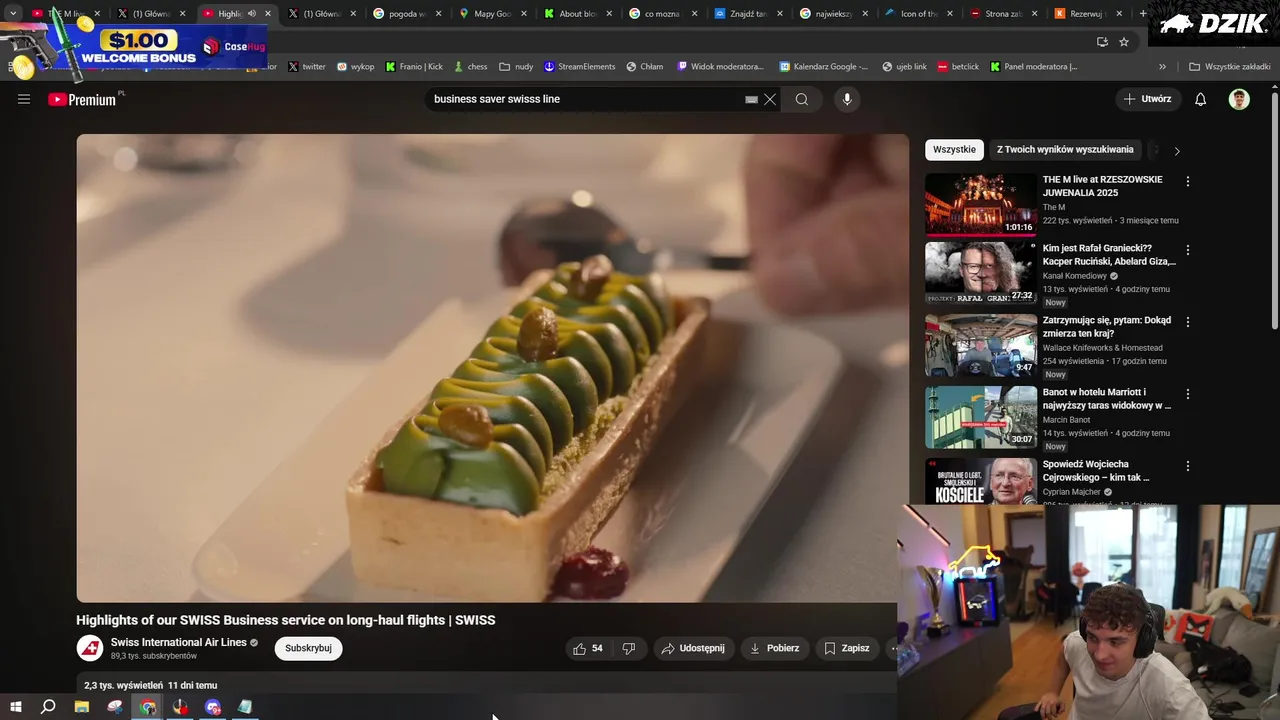Show more bookmarks with double chevron
The height and width of the screenshot is (720, 1280).
click(1162, 67)
